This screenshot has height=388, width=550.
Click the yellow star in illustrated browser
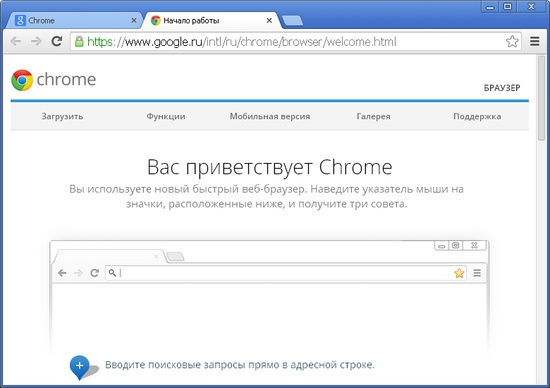[459, 273]
